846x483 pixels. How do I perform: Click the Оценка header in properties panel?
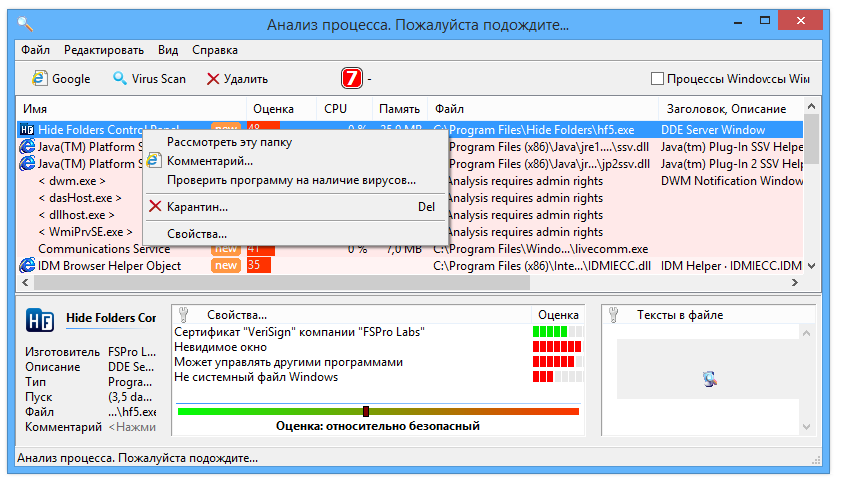pyautogui.click(x=558, y=315)
